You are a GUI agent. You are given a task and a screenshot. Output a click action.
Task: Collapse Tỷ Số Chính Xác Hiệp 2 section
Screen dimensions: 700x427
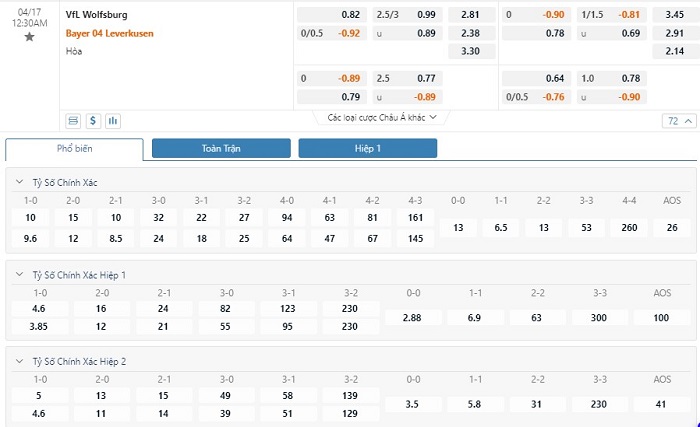(21, 361)
